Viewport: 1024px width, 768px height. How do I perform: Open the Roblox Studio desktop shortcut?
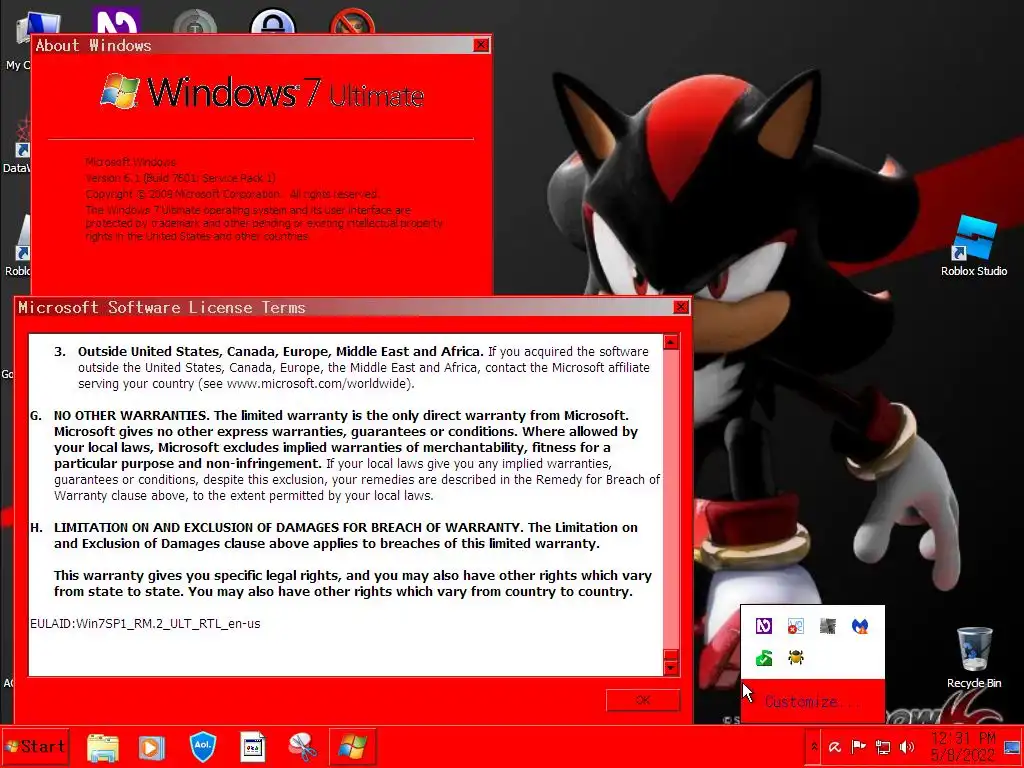pos(974,246)
